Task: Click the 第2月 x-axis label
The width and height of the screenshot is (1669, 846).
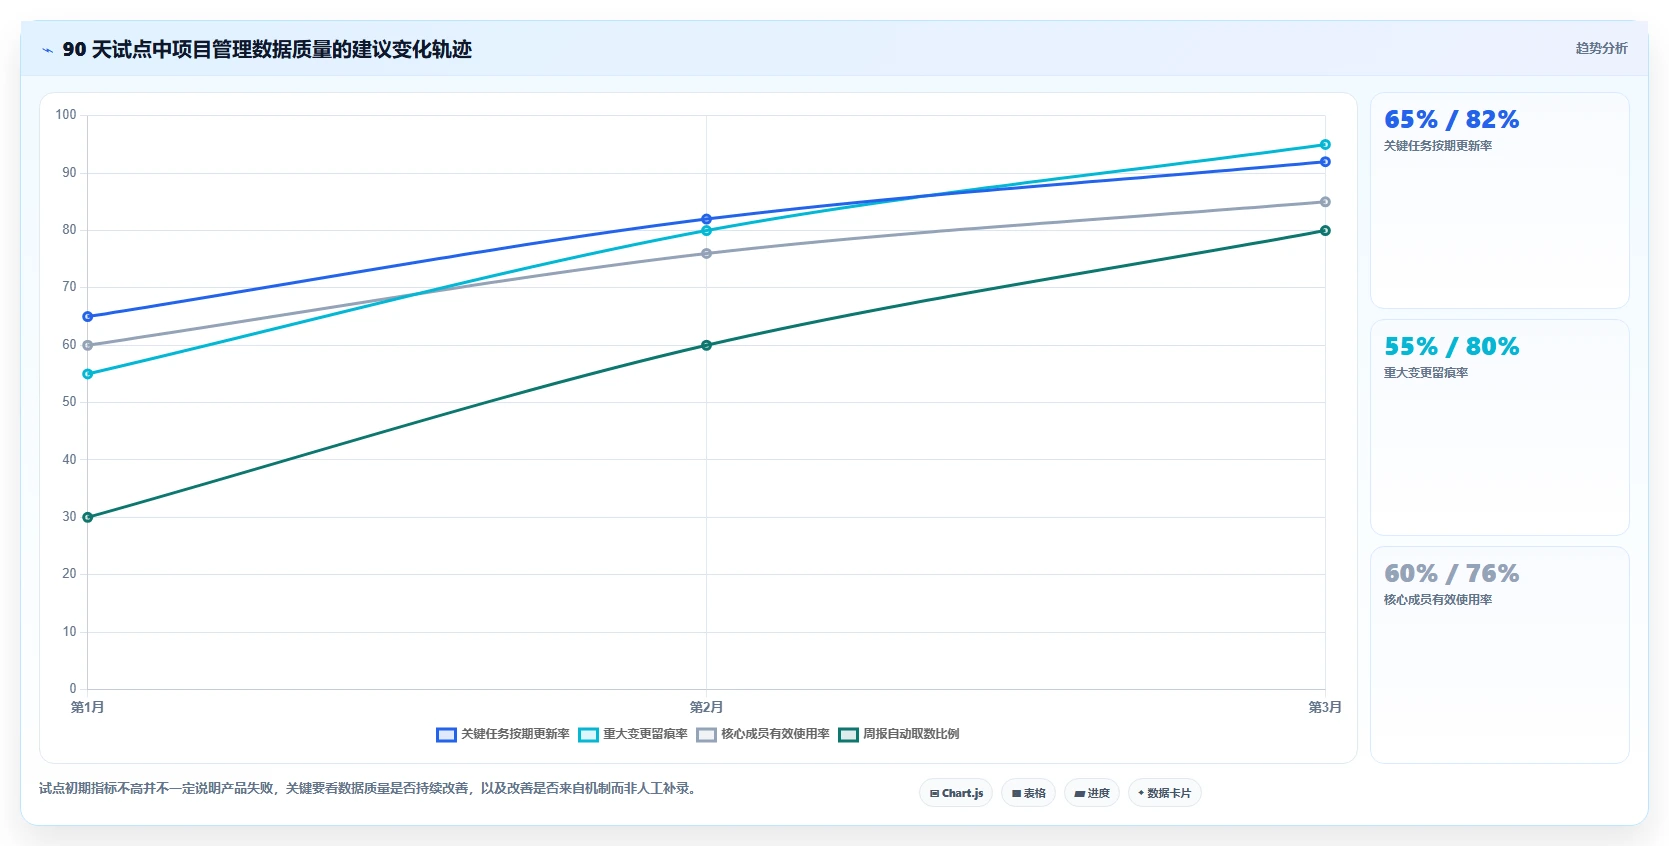Action: 706,707
